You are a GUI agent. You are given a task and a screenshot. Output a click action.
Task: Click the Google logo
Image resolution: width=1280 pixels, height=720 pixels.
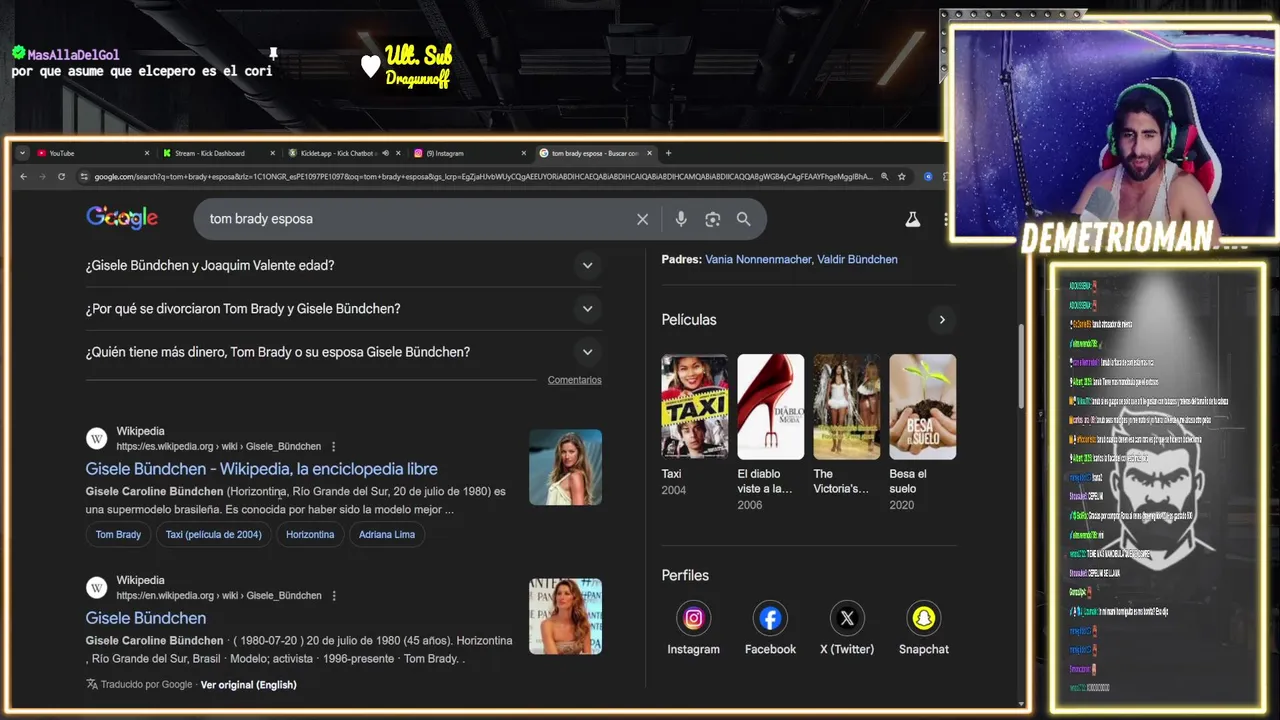coord(122,218)
